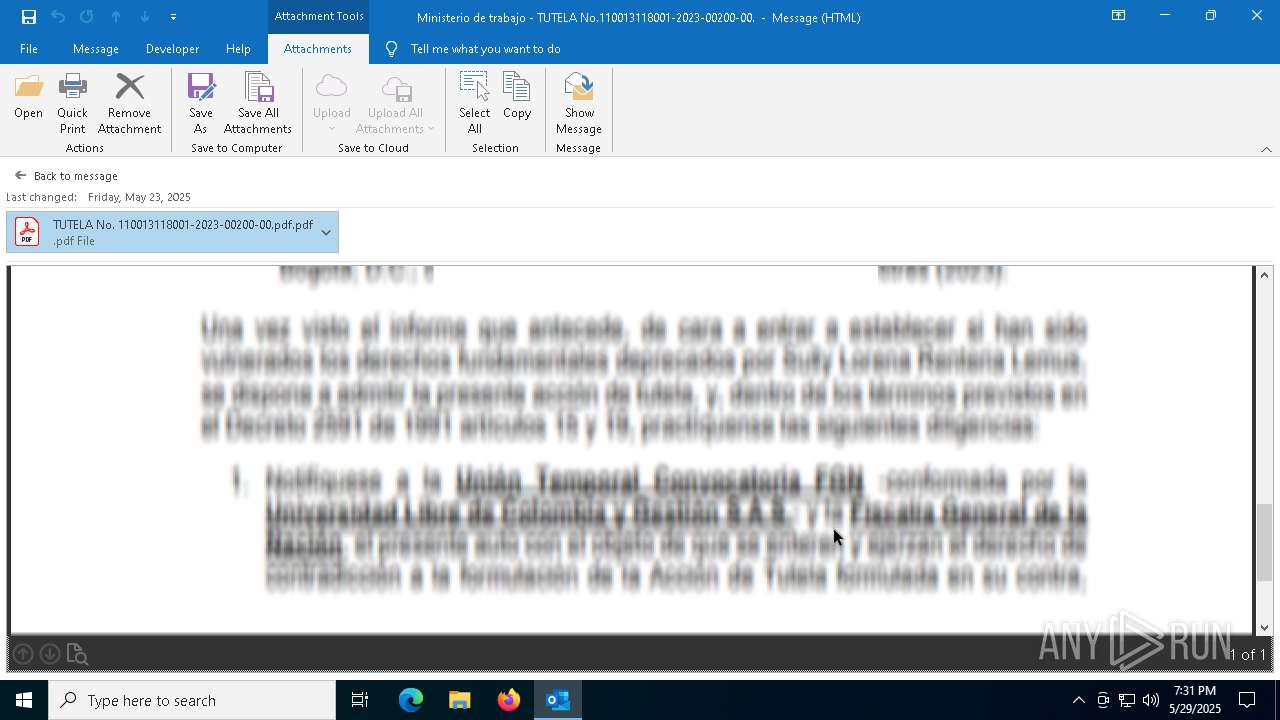Click Outlook icon on taskbar
This screenshot has height=720, width=1280.
pyautogui.click(x=558, y=700)
